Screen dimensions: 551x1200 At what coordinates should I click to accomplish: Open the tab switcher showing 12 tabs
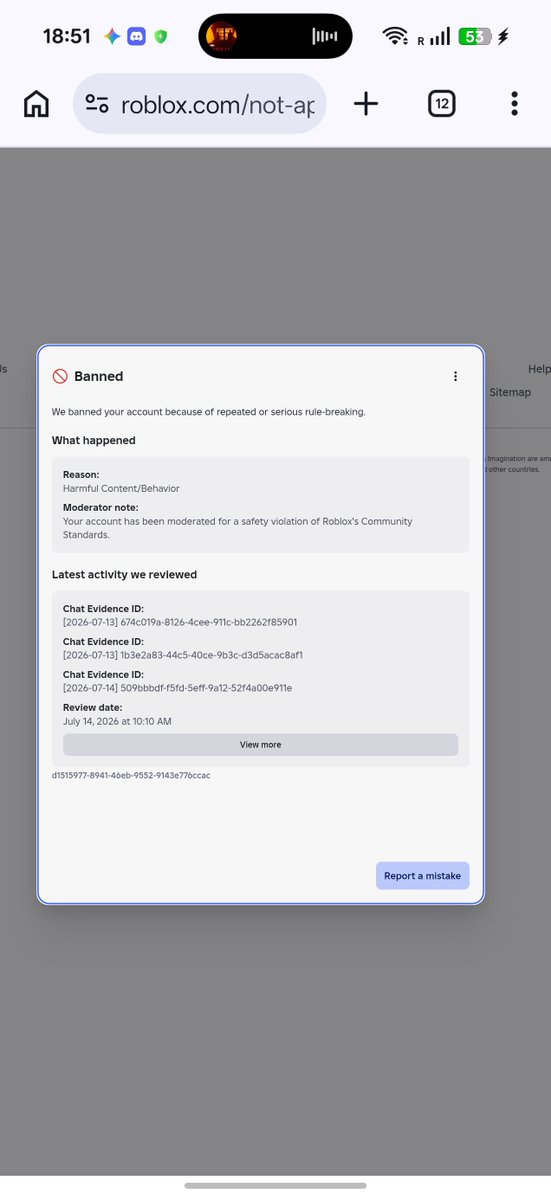pyautogui.click(x=442, y=103)
